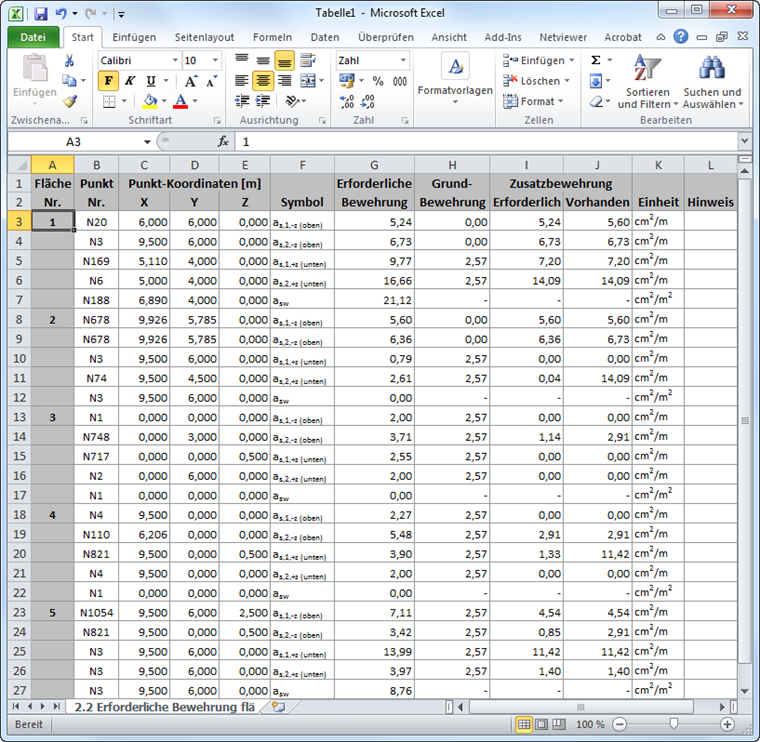Click the AutoSum sigma icon

(x=596, y=60)
